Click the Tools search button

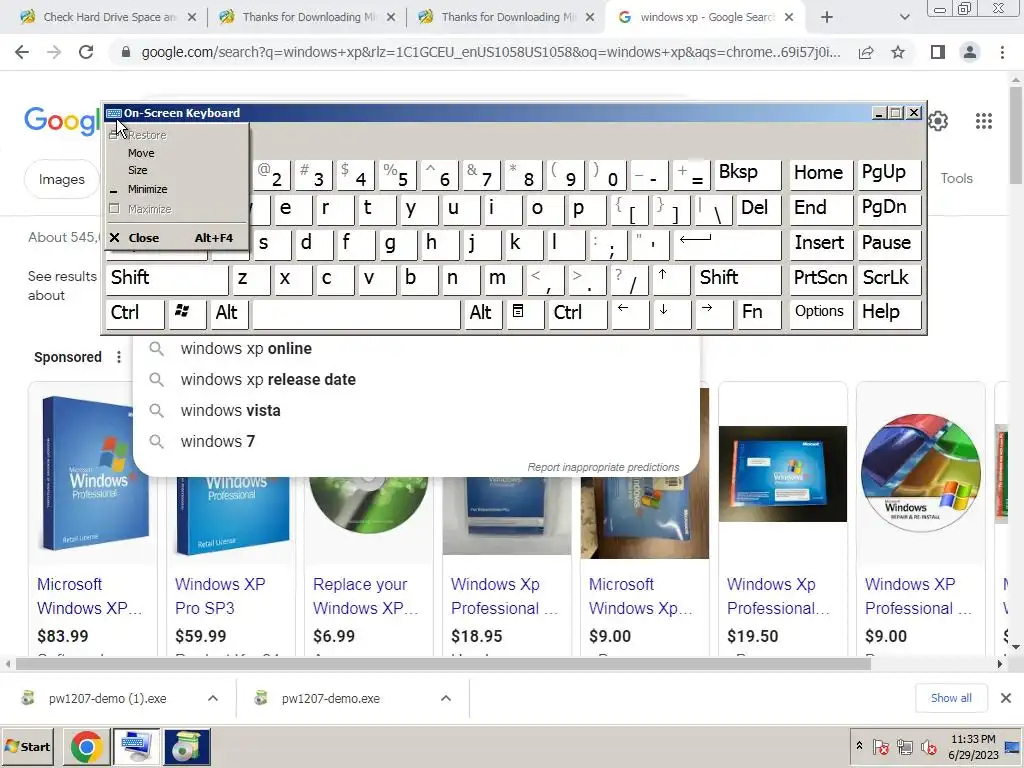956,178
